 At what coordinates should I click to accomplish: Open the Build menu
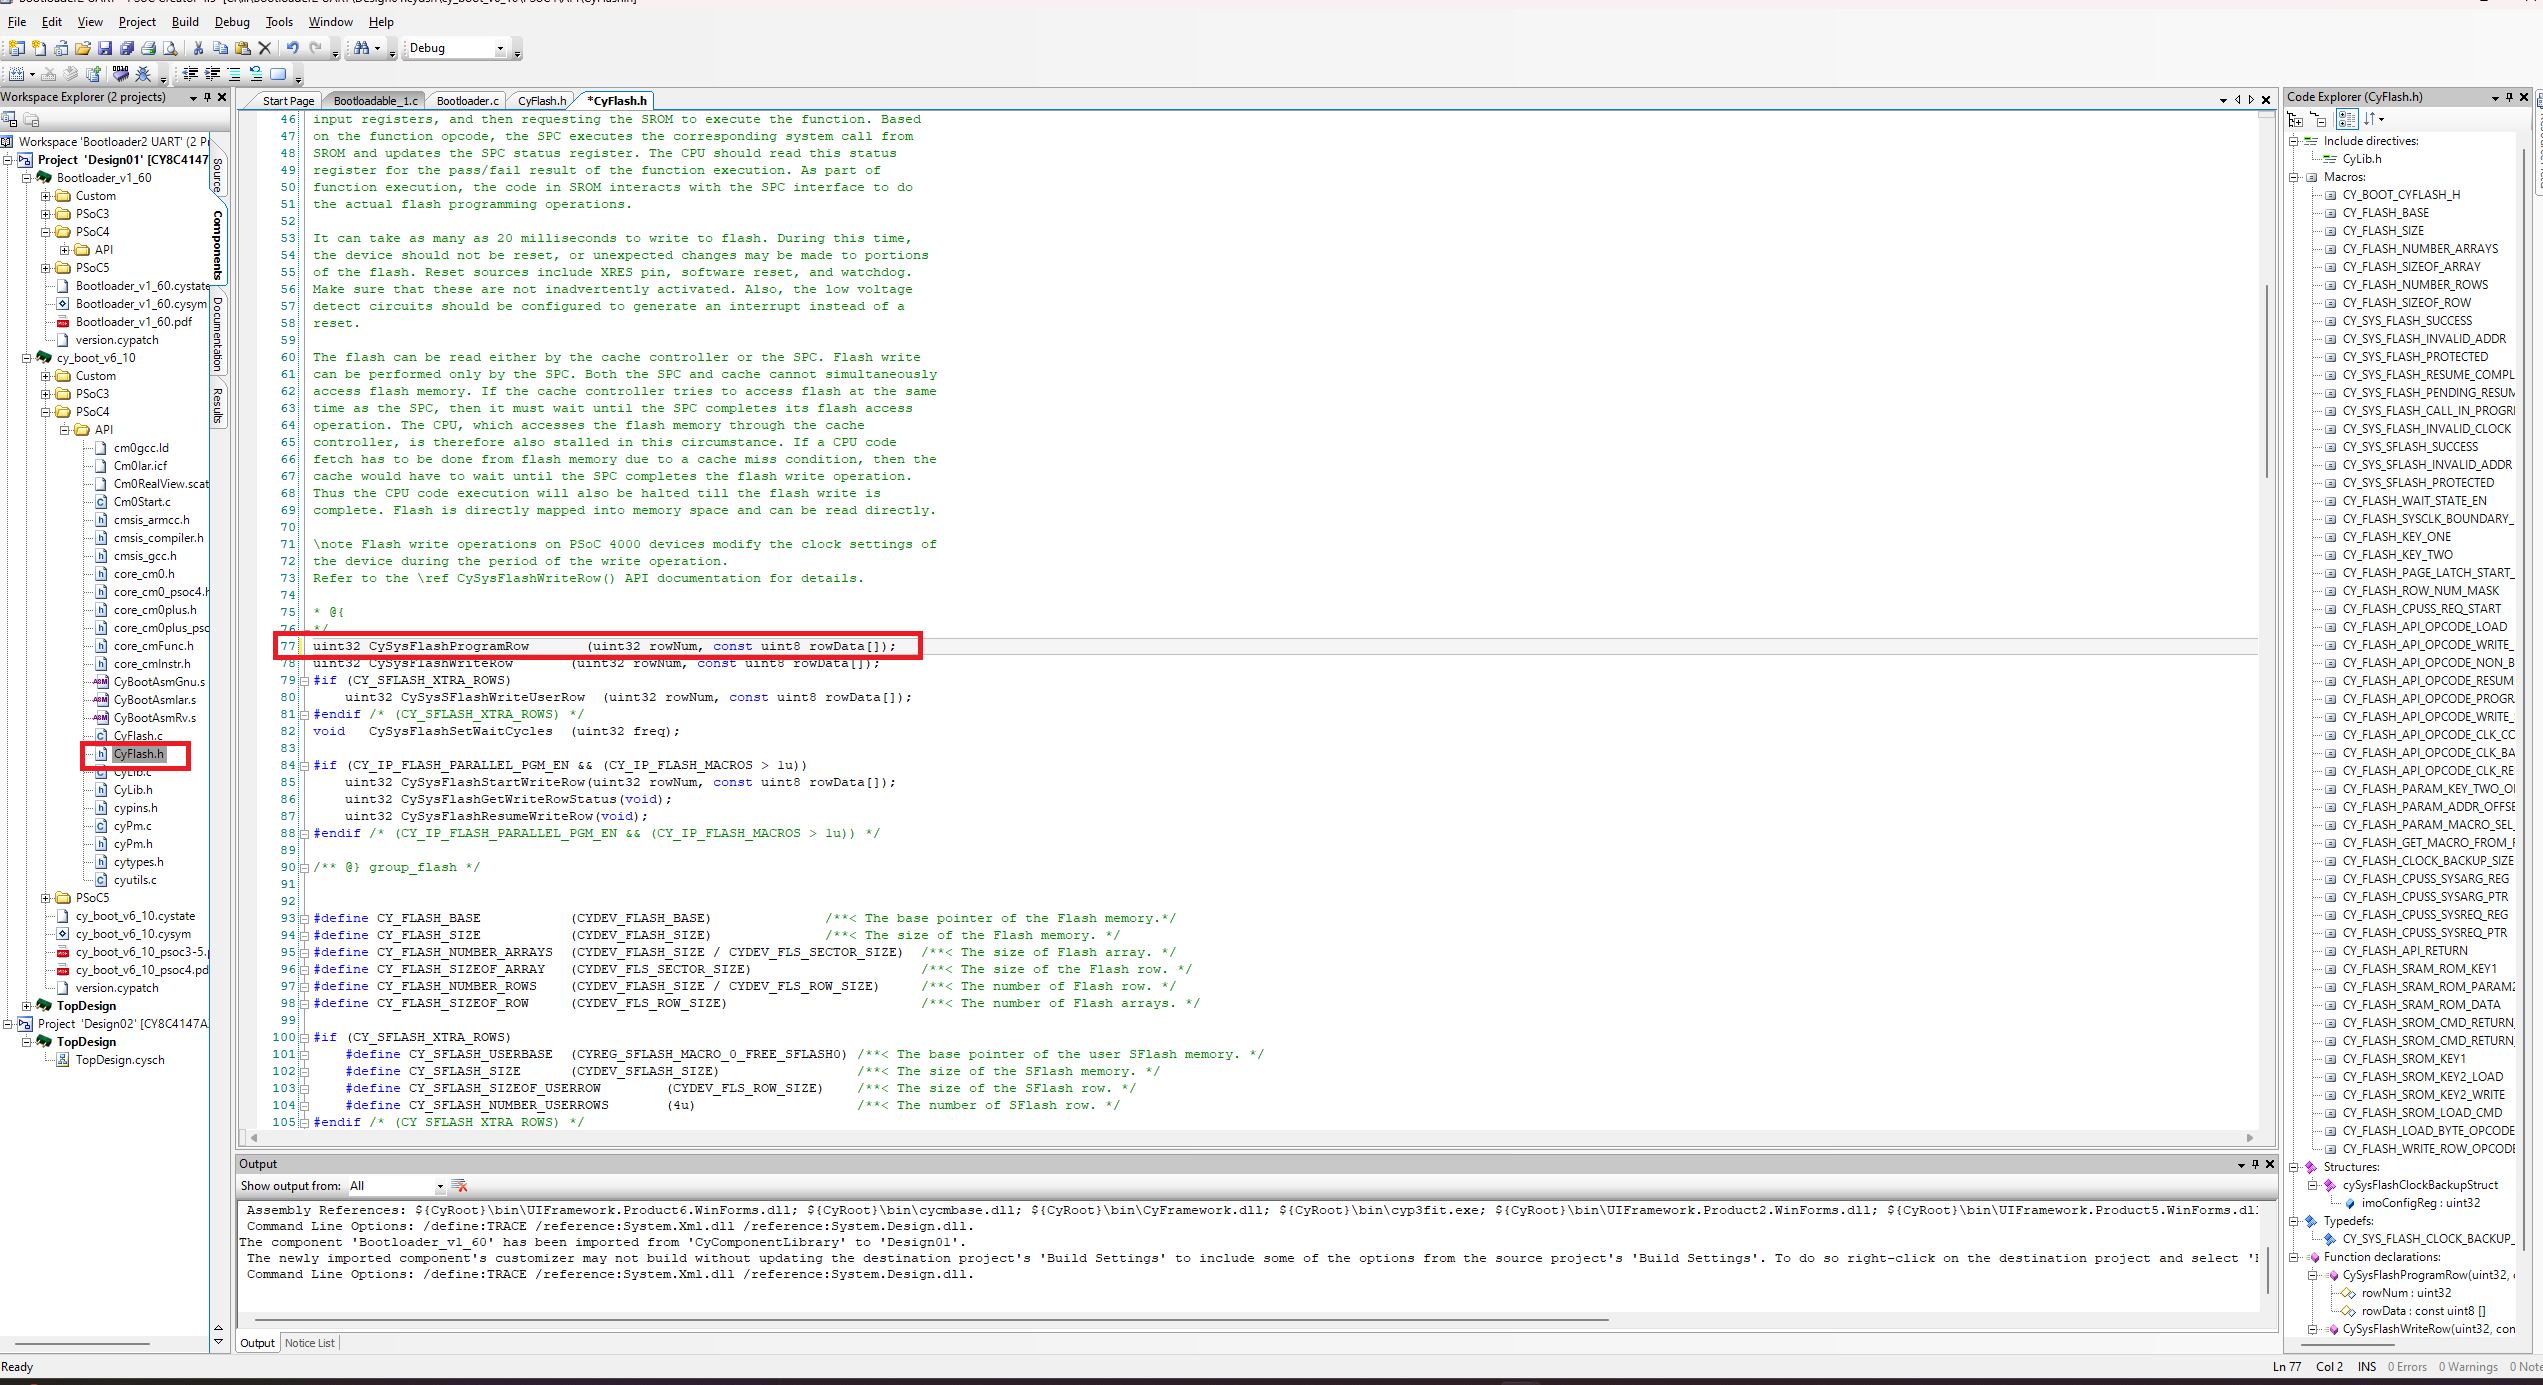click(185, 21)
